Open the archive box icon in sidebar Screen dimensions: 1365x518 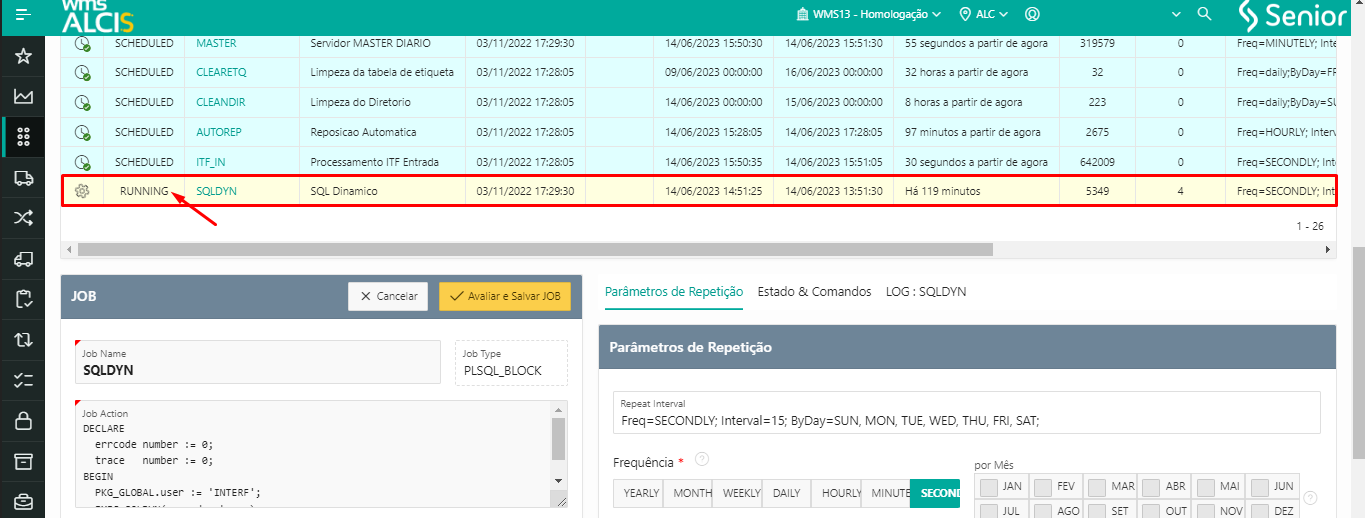tap(22, 461)
